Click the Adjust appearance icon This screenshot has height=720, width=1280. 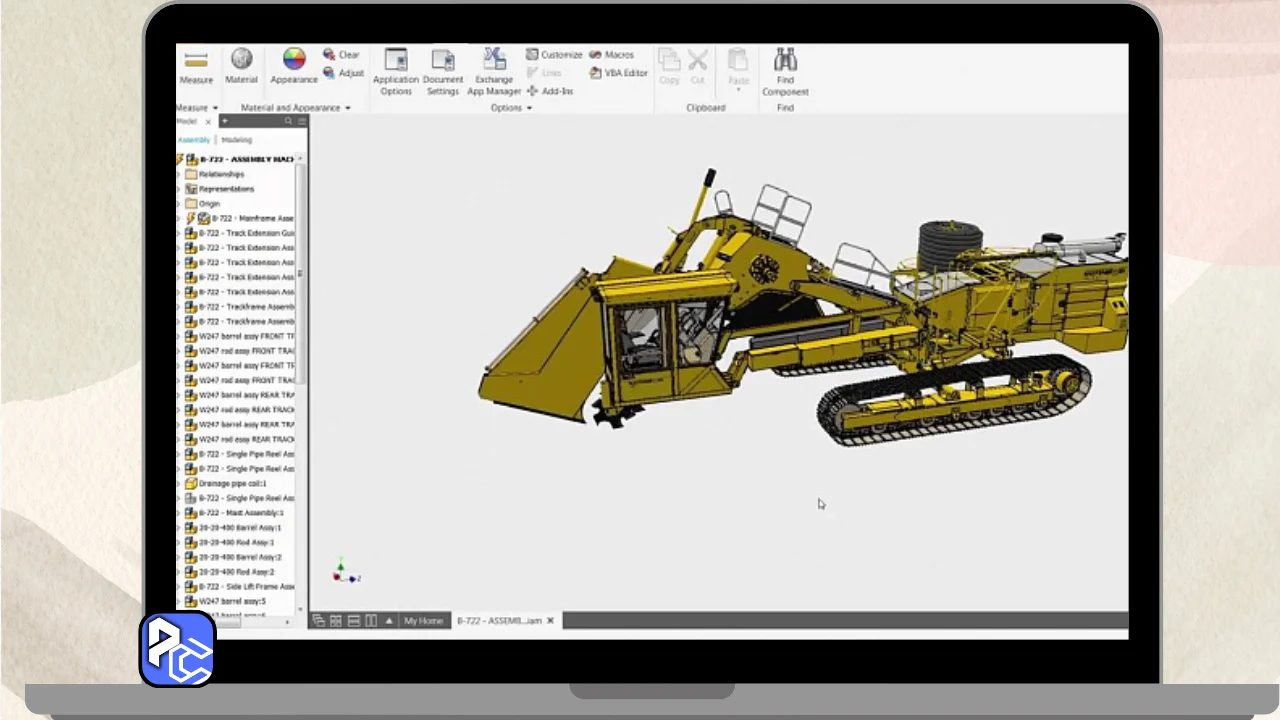(330, 73)
